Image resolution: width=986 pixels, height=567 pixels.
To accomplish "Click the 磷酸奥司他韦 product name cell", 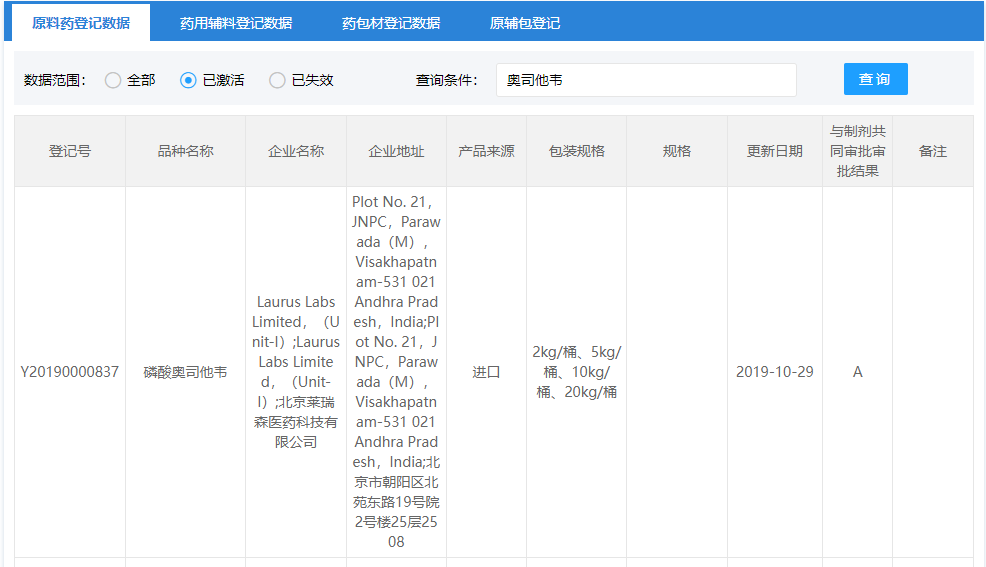I will click(185, 372).
